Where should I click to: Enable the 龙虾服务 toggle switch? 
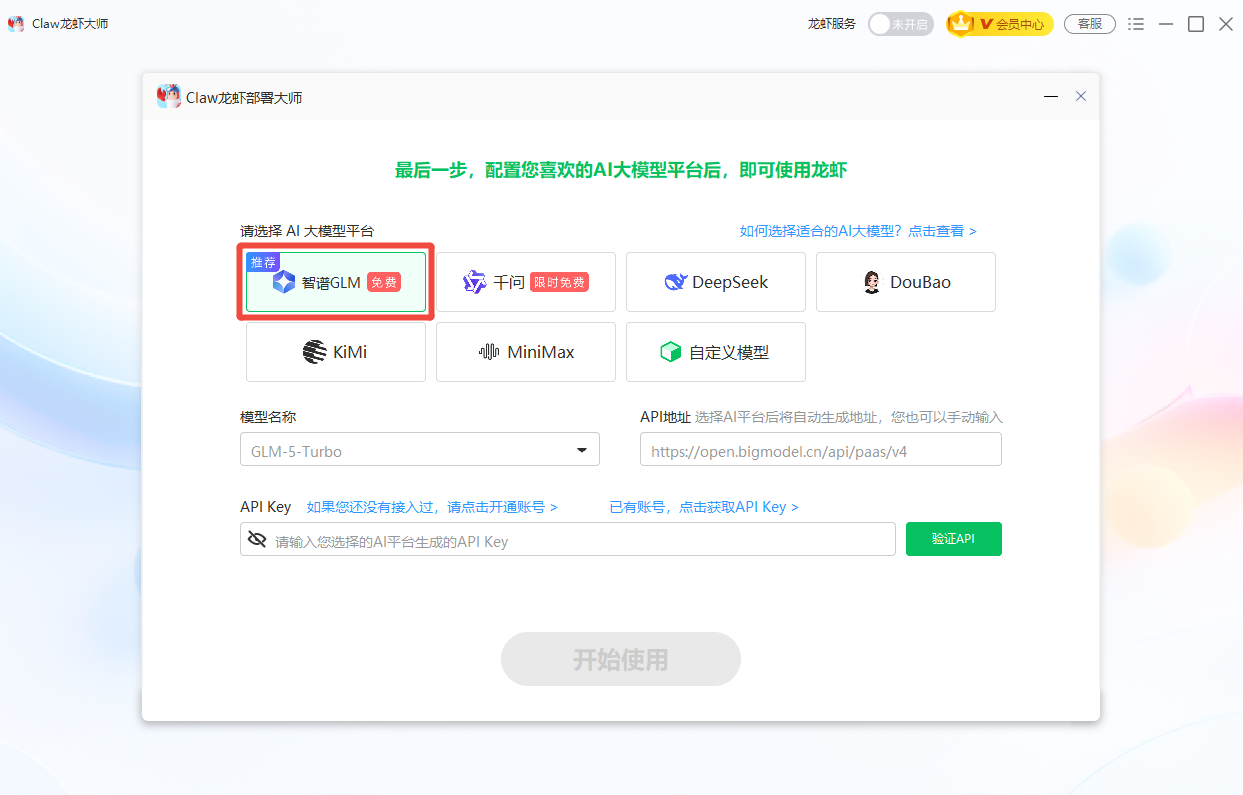[900, 23]
